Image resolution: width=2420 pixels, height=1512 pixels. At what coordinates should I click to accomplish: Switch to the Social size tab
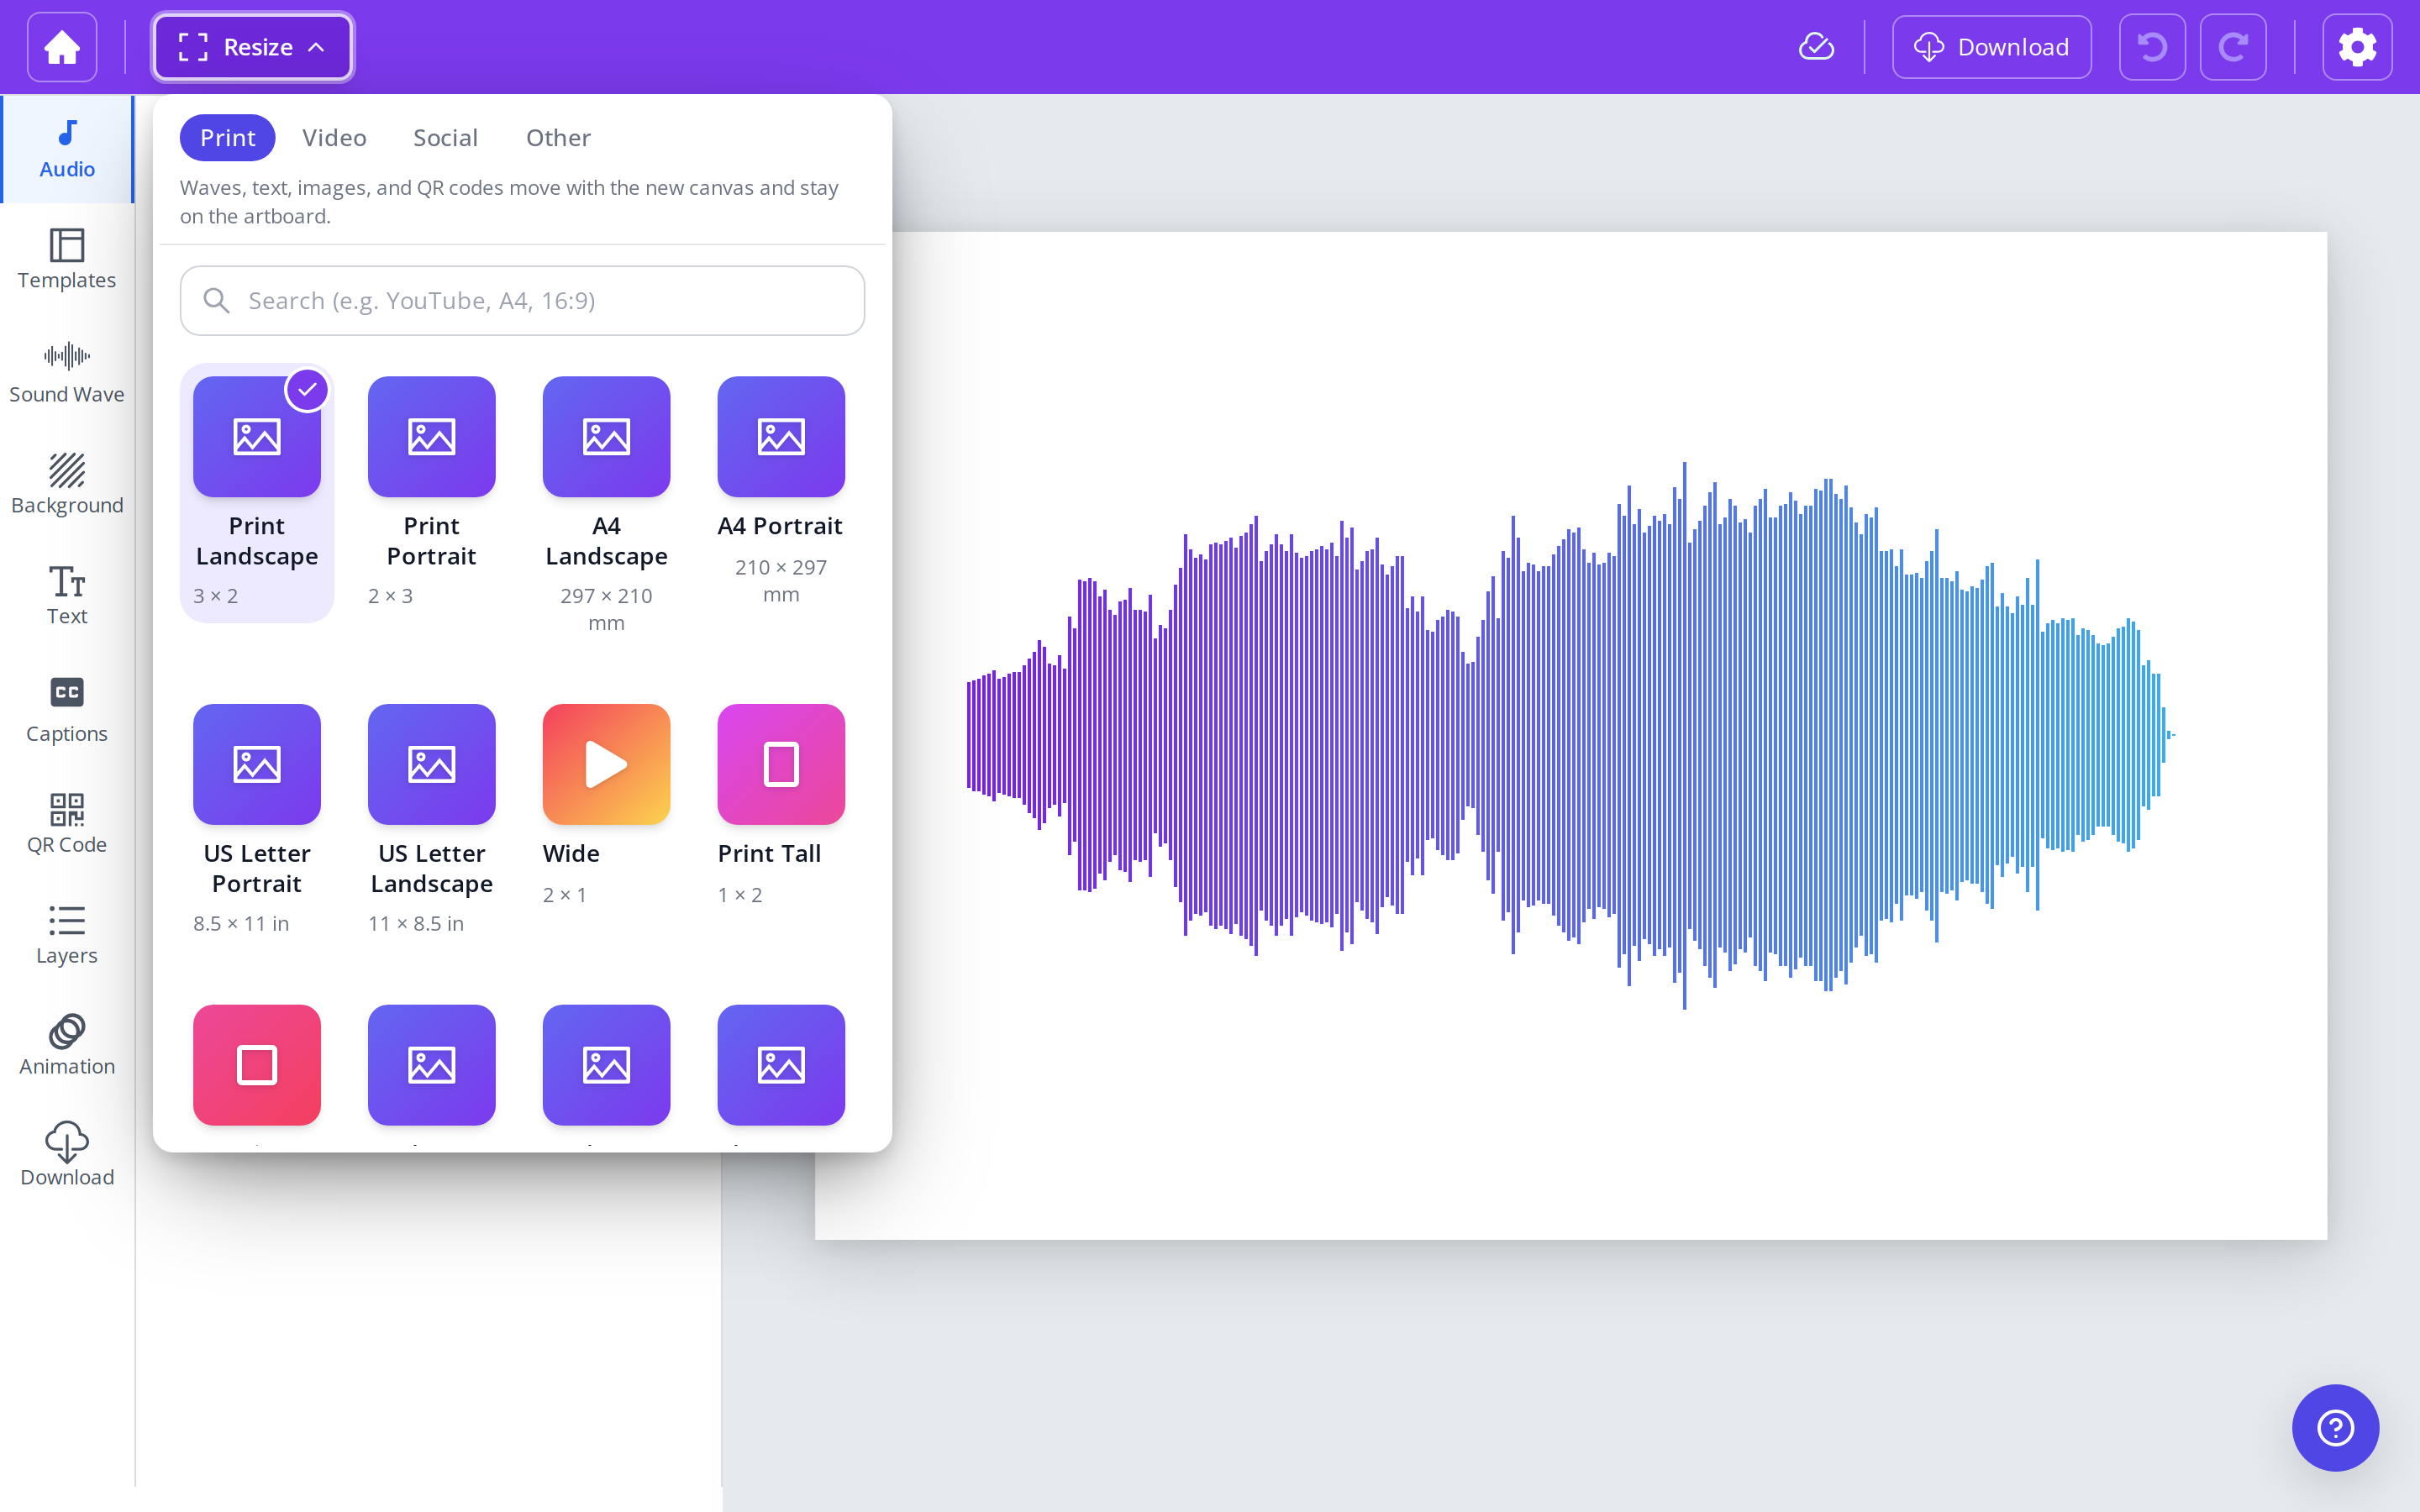point(445,138)
